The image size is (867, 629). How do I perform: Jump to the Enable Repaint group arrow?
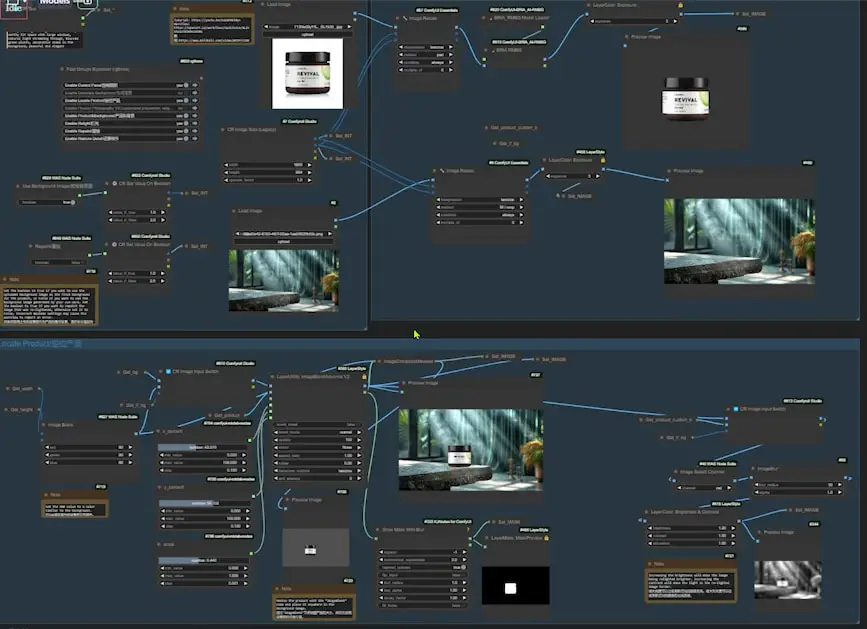tap(195, 131)
